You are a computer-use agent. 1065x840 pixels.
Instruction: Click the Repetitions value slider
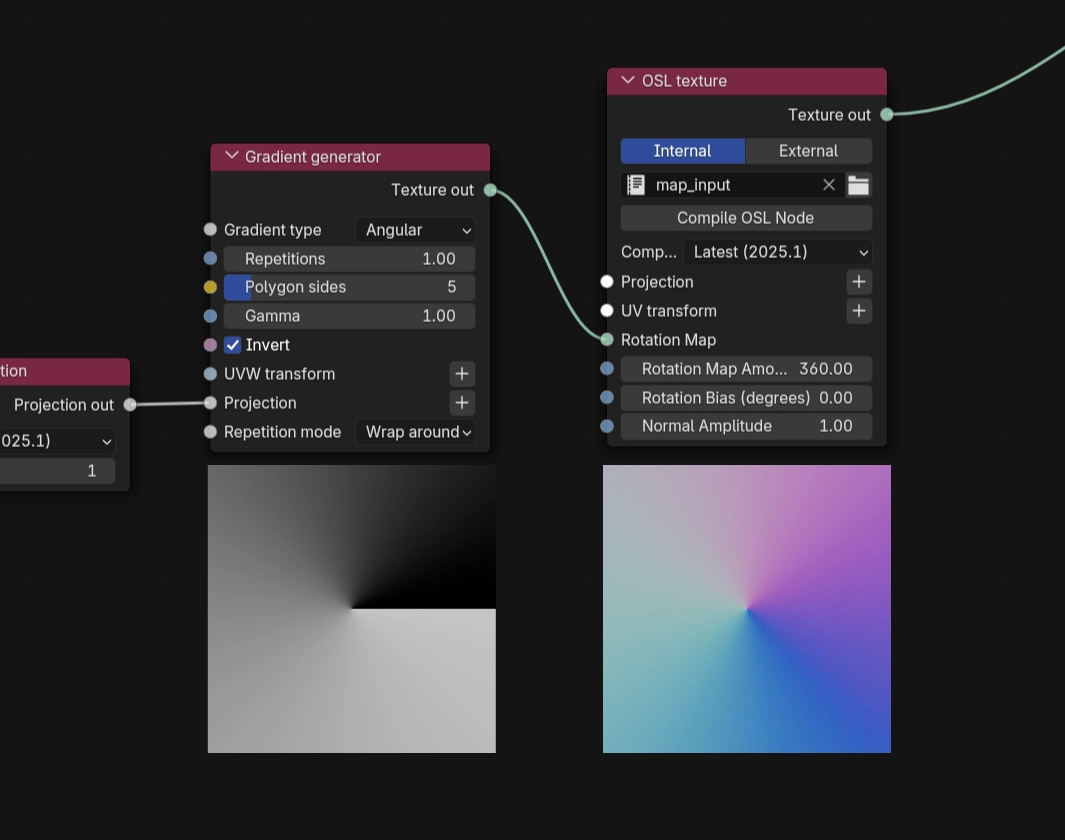[350, 258]
